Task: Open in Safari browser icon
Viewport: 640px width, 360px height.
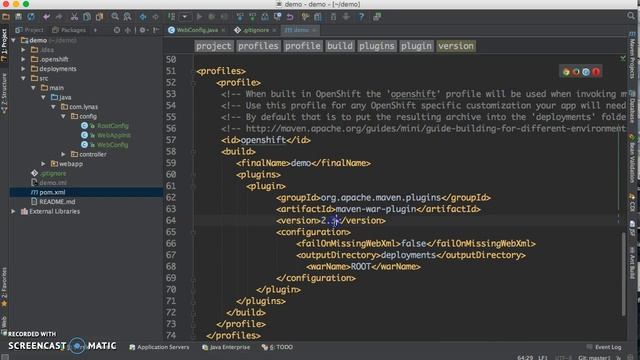Action: (586, 72)
